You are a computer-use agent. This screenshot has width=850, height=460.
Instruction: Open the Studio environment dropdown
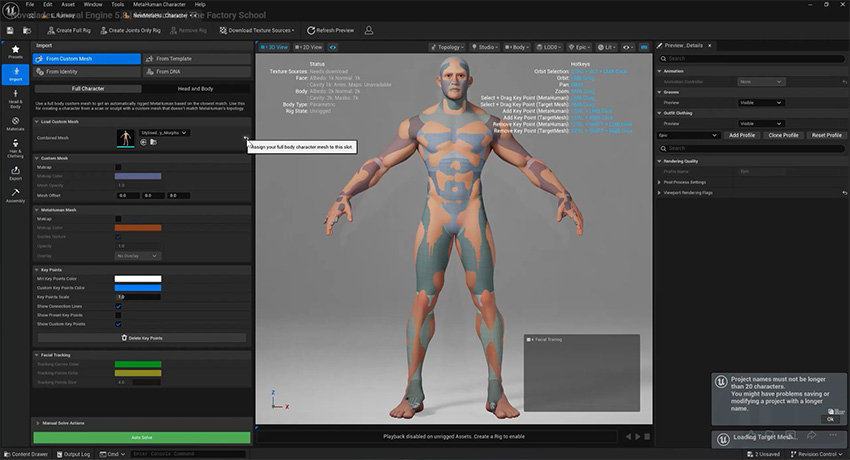point(485,47)
